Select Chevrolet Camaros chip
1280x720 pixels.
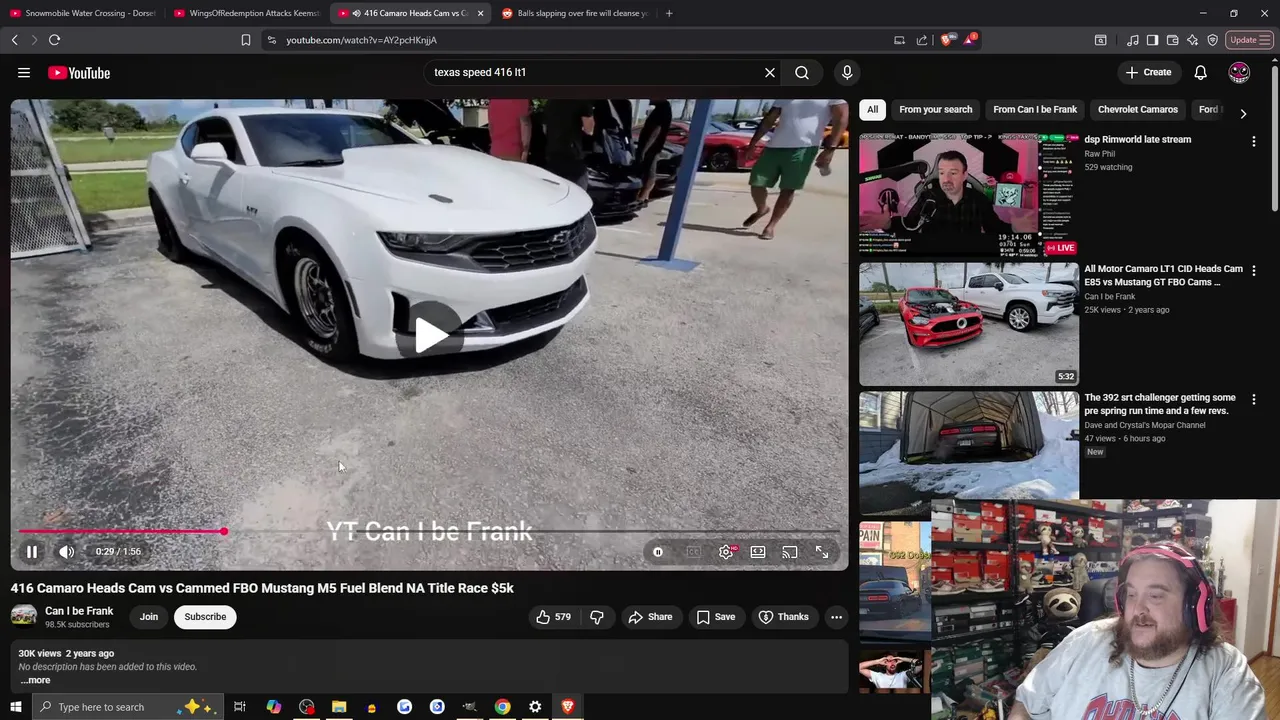pyautogui.click(x=1138, y=109)
